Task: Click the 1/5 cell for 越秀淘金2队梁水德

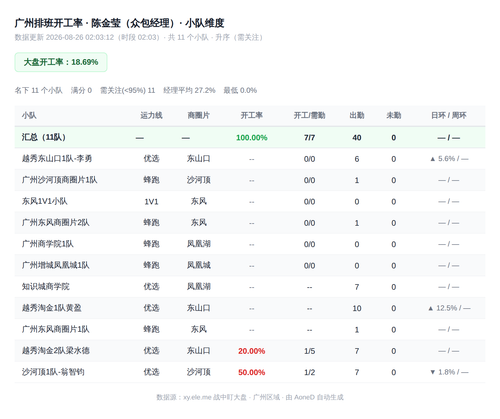Action: 309,351
